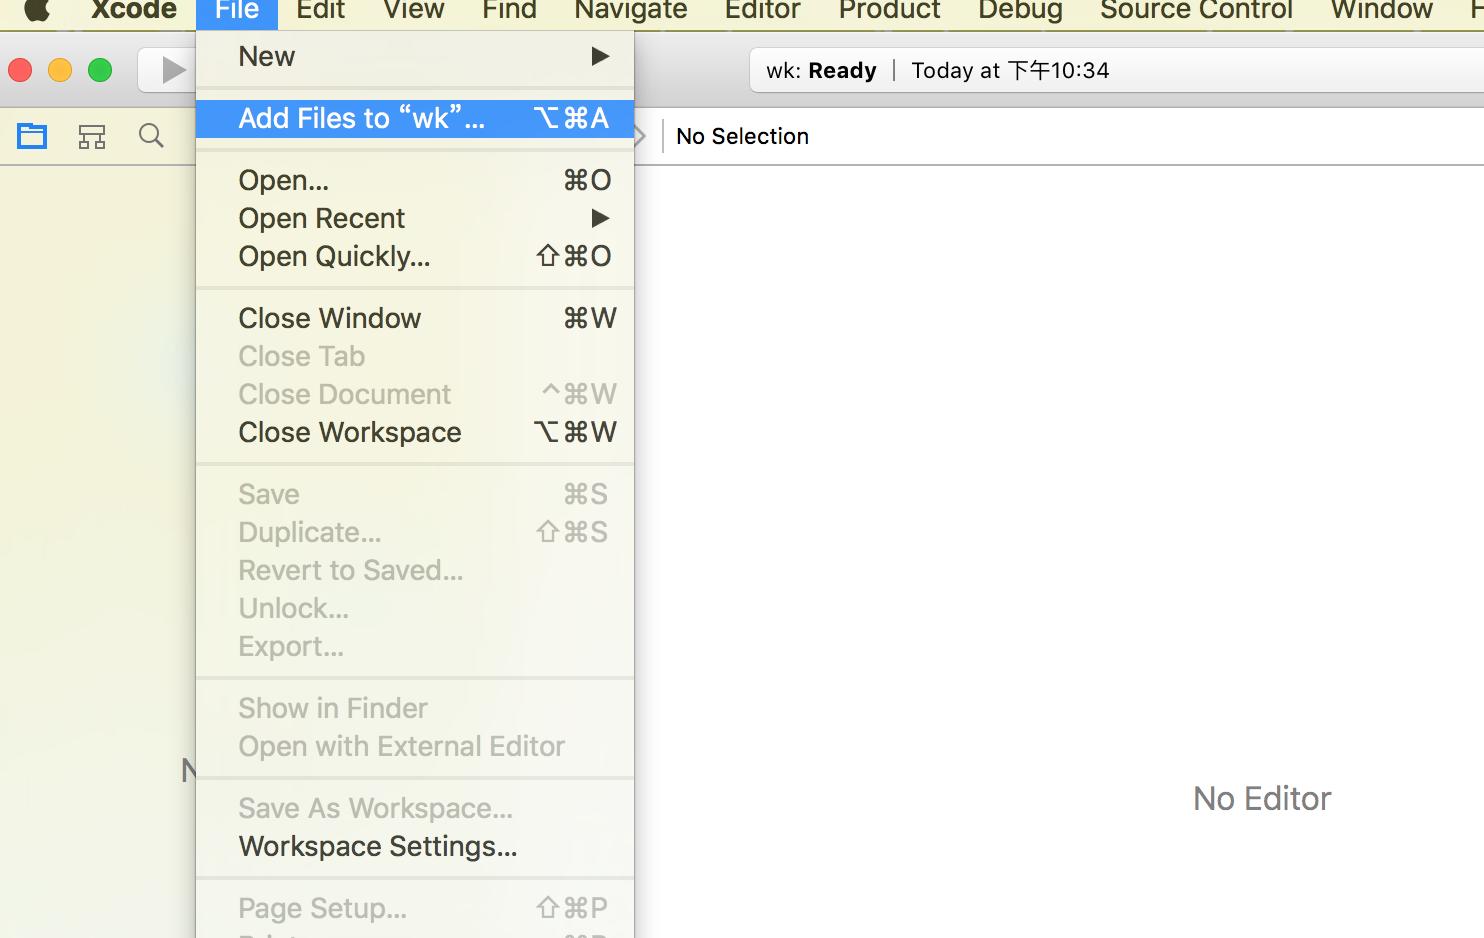Select Open Quickly…
Screen dimensions: 1484x938
pos(415,256)
